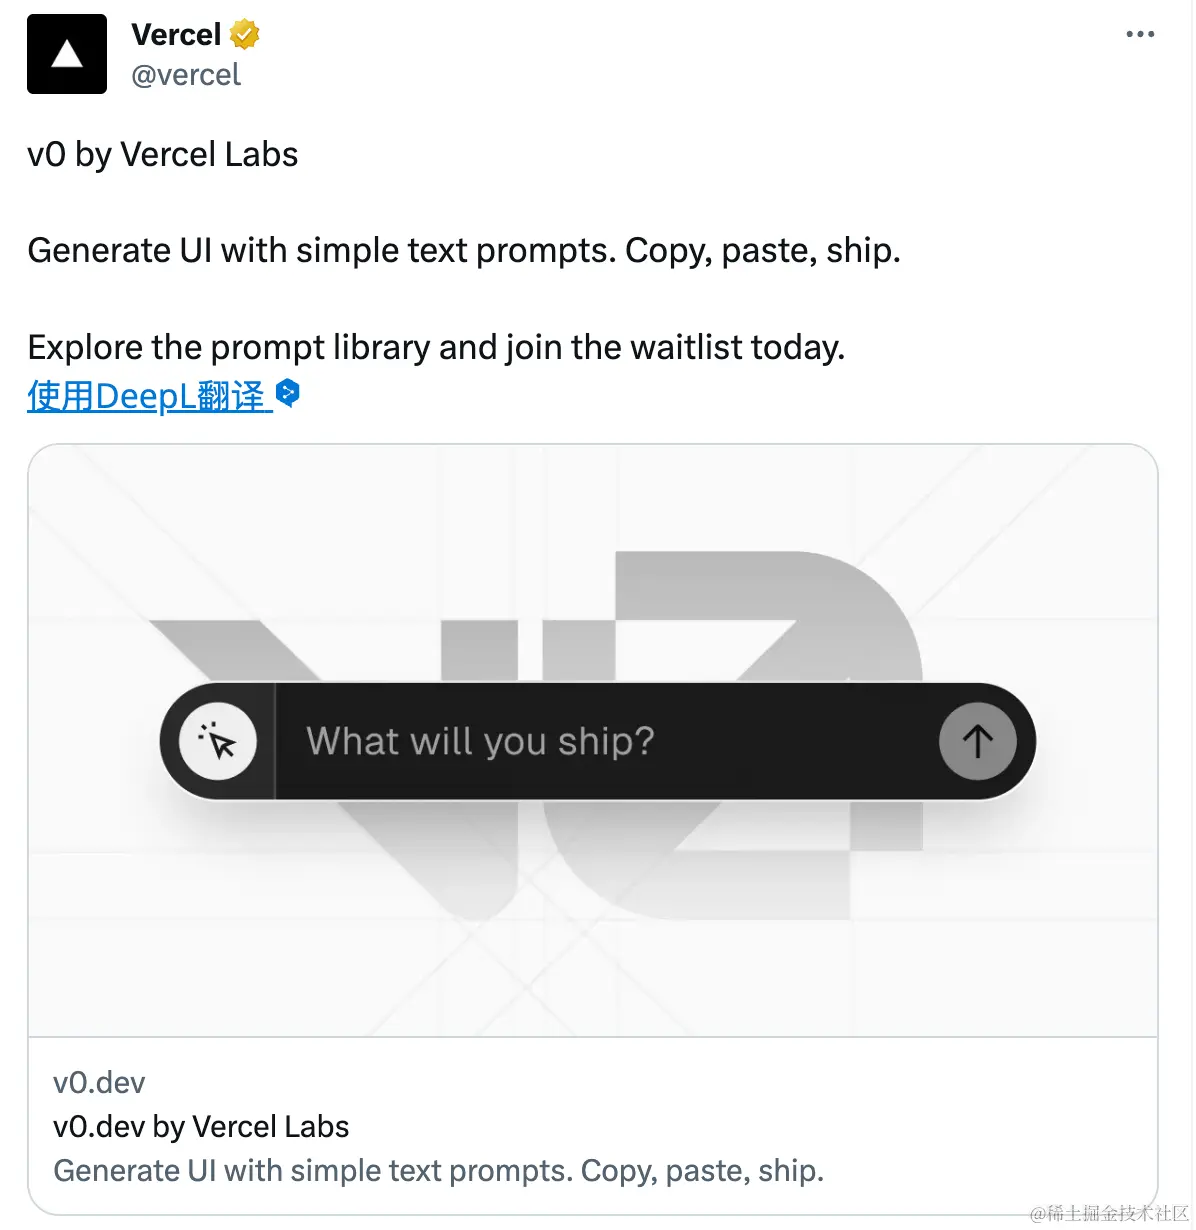Click the gold verified badge
Image resolution: width=1196 pixels, height=1230 pixels.
click(x=245, y=35)
